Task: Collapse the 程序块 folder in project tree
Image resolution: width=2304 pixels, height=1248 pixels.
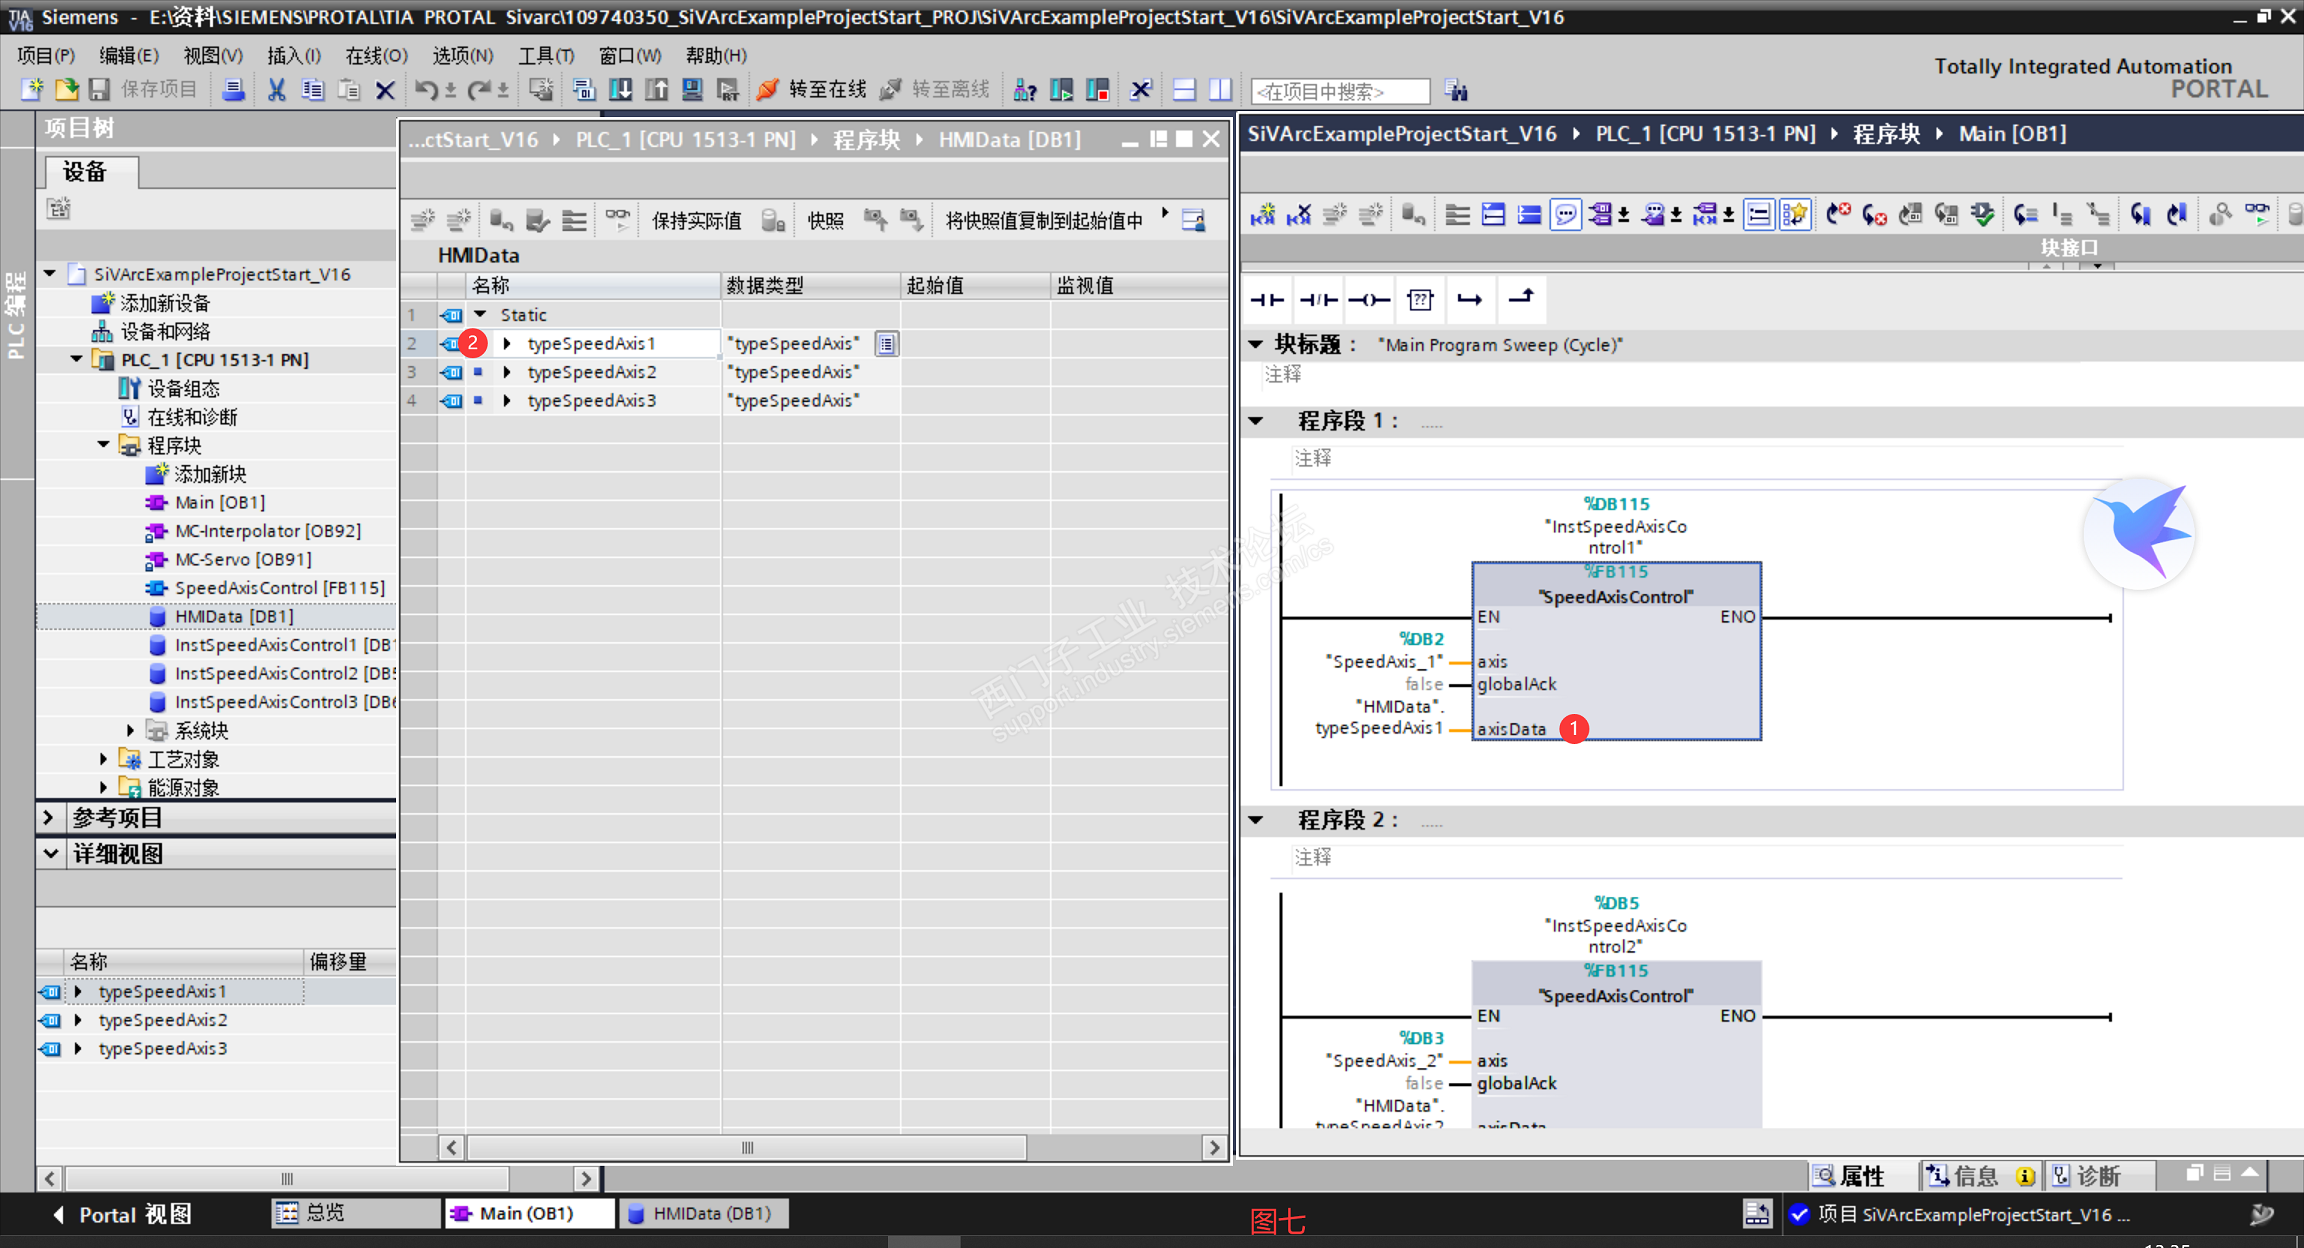Action: coord(104,445)
